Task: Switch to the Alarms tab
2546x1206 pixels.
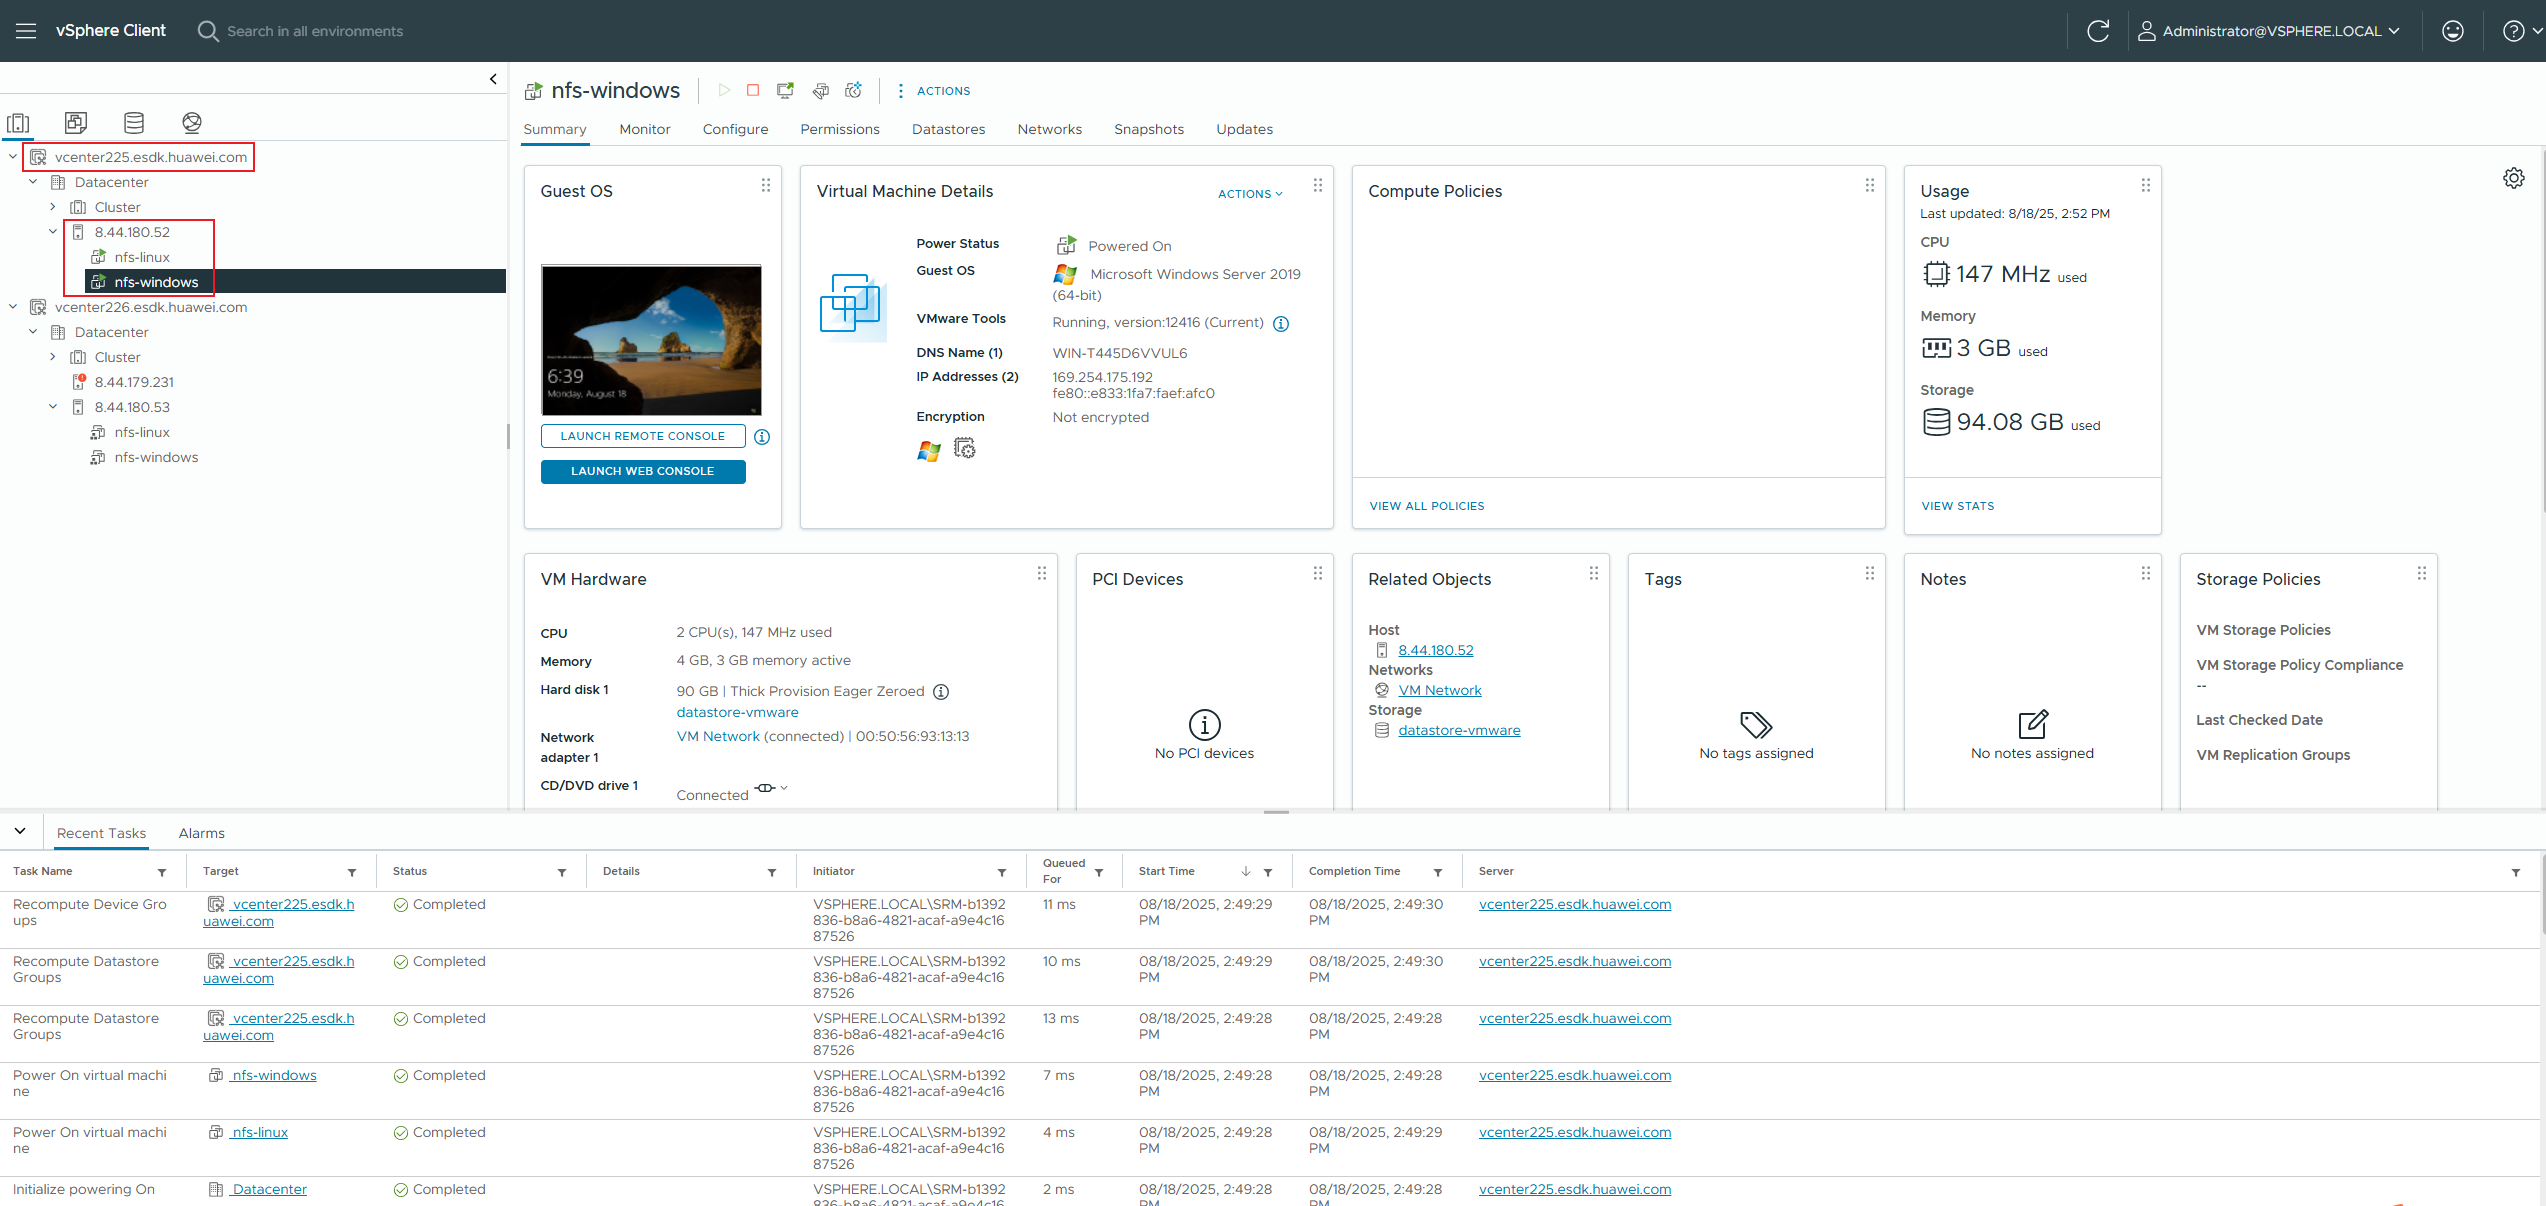Action: tap(202, 833)
